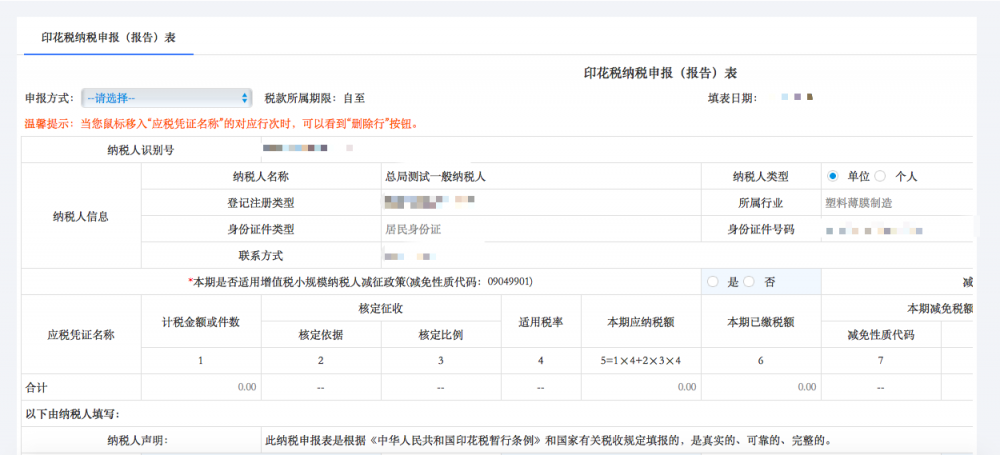The image size is (1000, 455).
Task: Click the 应税凭证名称 column header
Action: [x=81, y=335]
